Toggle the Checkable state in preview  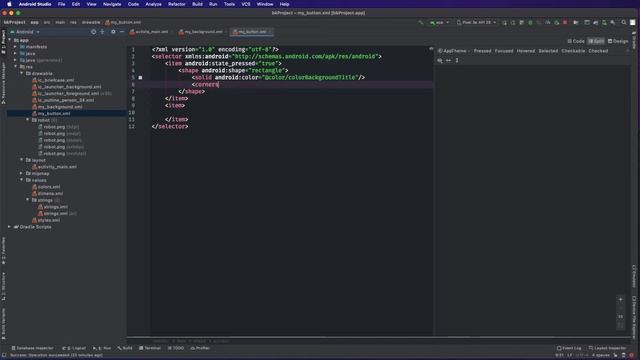pos(573,51)
